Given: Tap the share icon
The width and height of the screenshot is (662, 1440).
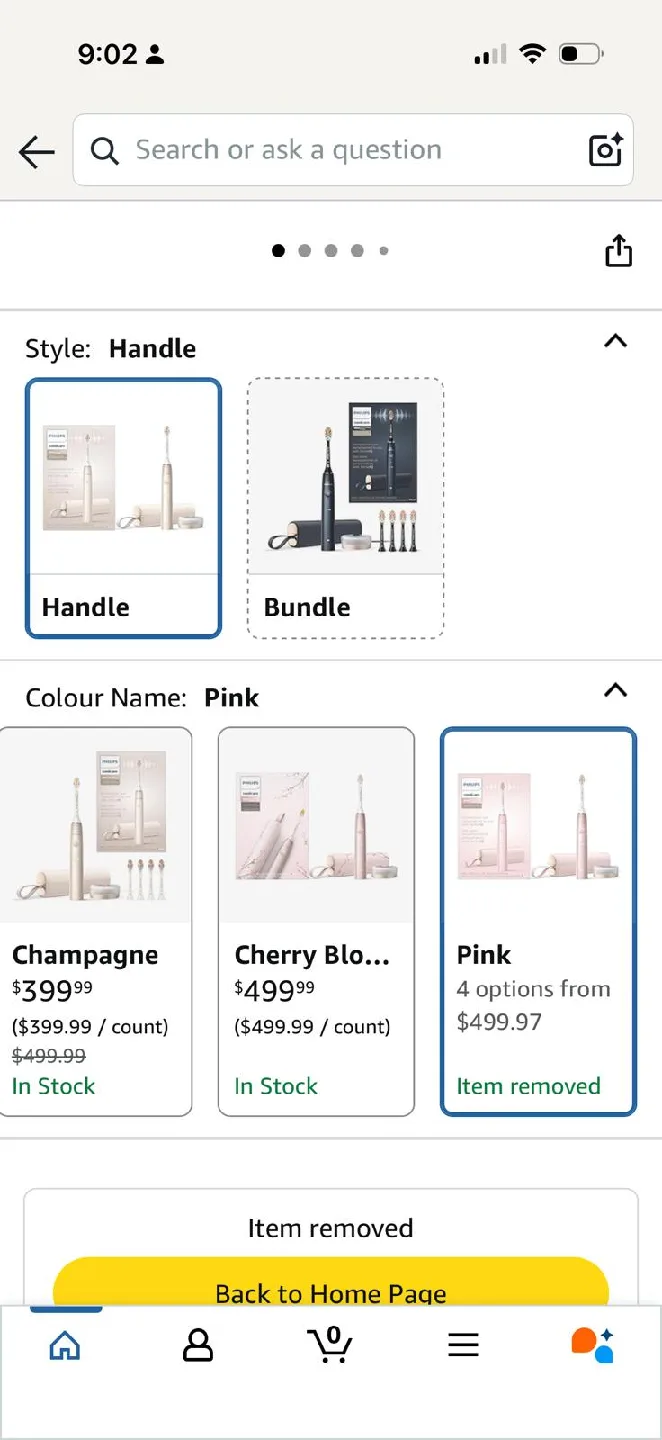Looking at the screenshot, I should 619,251.
